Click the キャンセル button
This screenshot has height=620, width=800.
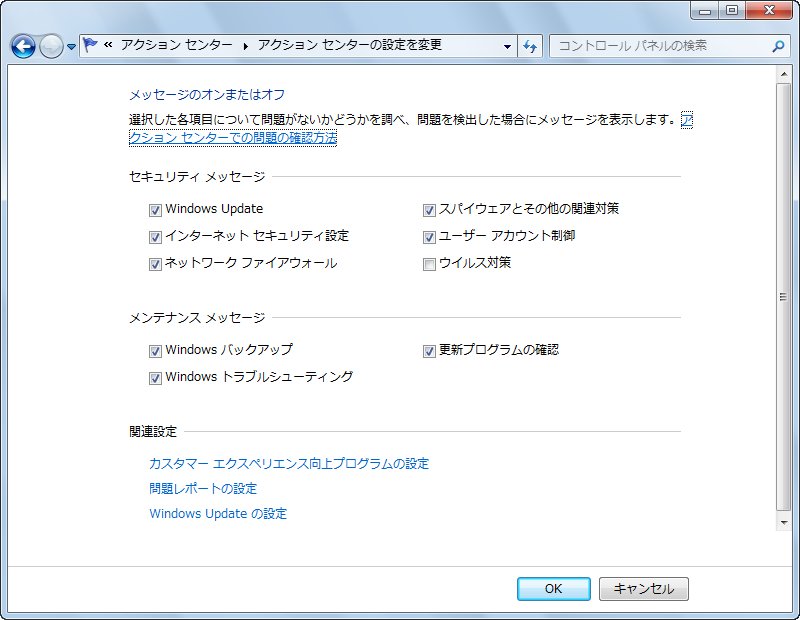[x=643, y=589]
